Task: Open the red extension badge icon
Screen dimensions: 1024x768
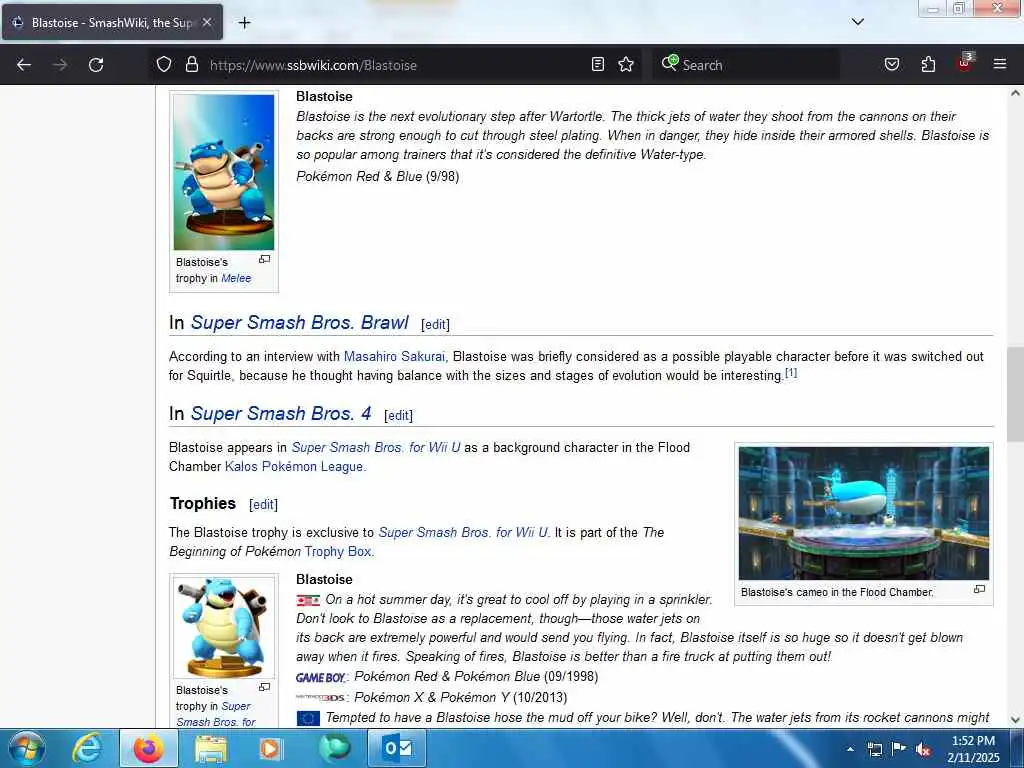Action: (x=965, y=63)
